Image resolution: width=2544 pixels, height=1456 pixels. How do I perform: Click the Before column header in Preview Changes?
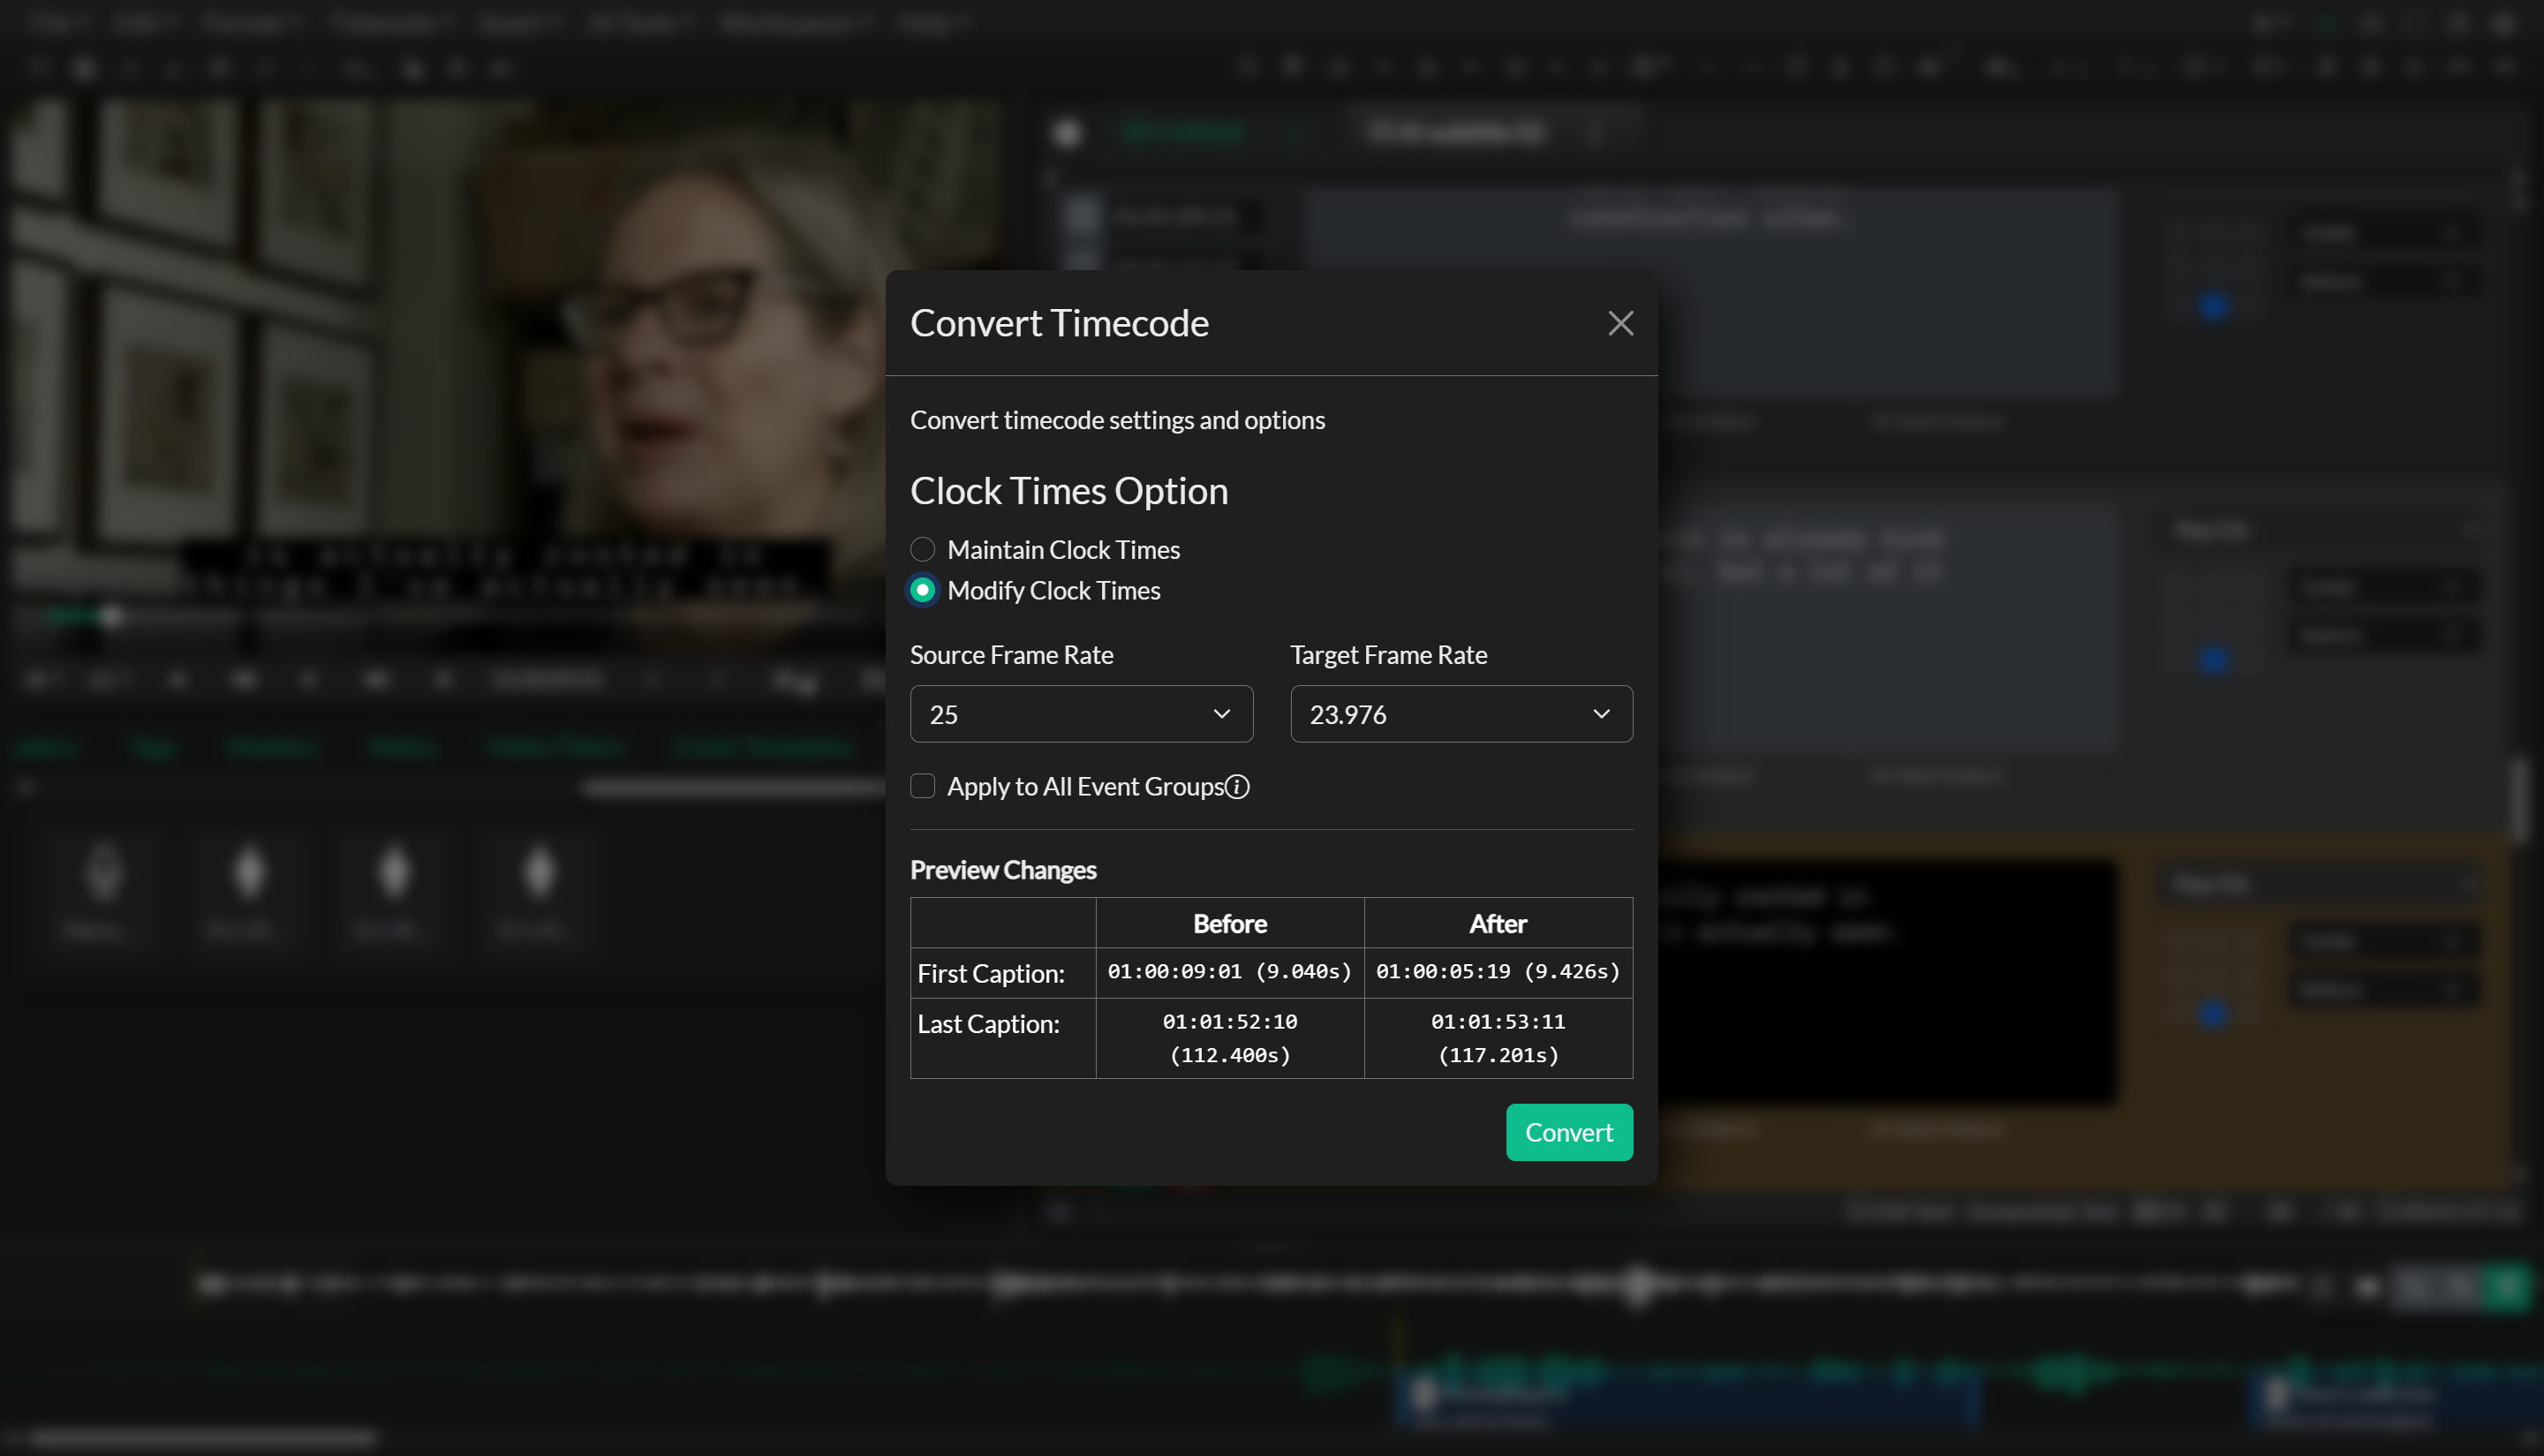1229,923
